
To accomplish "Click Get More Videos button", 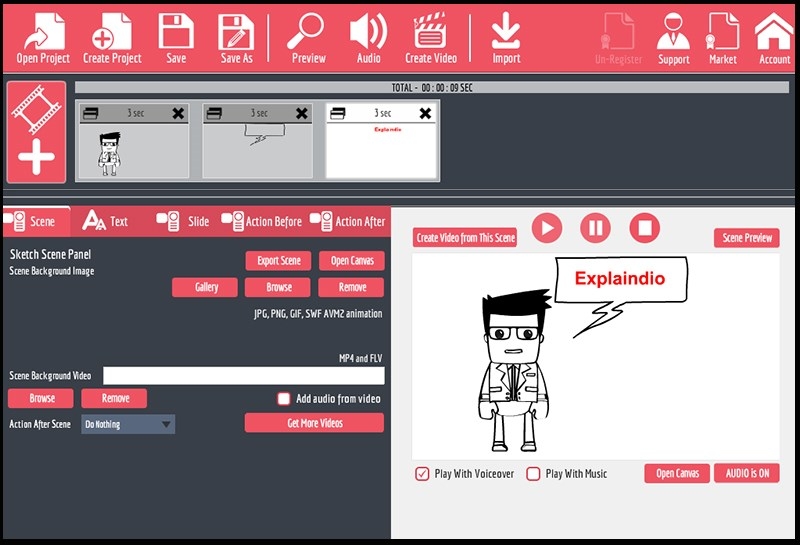I will tap(314, 423).
